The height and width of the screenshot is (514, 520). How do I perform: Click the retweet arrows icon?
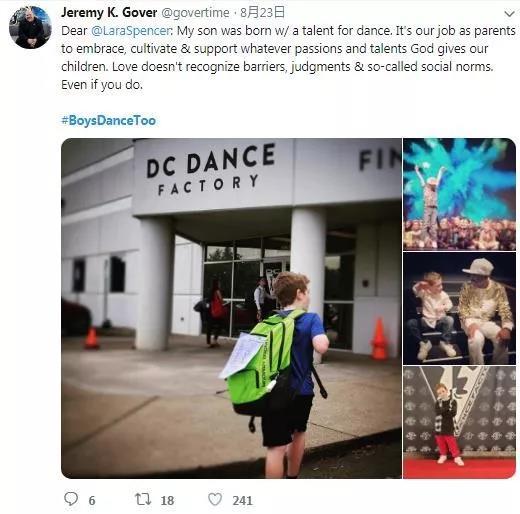click(x=143, y=499)
